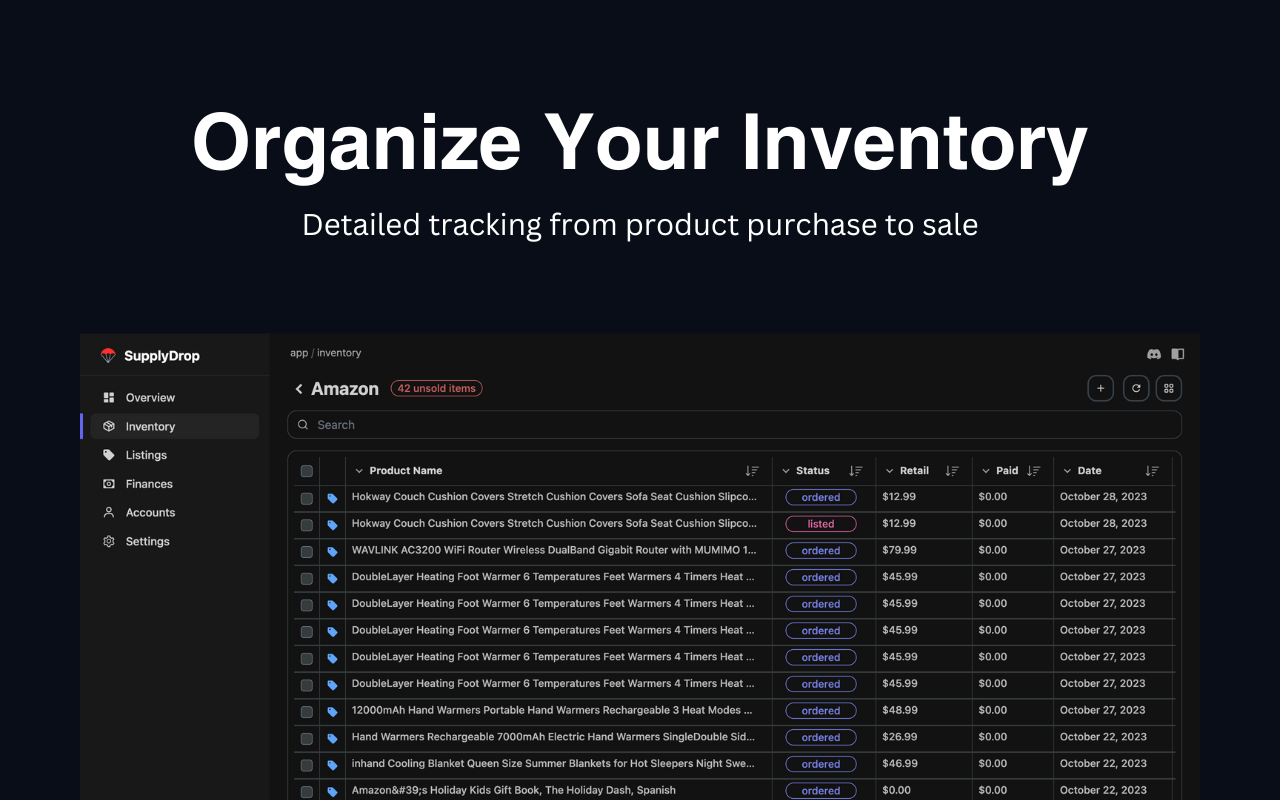This screenshot has height=800, width=1280.
Task: Click the "Holiday Kids Gift Book" product name
Action: [514, 790]
